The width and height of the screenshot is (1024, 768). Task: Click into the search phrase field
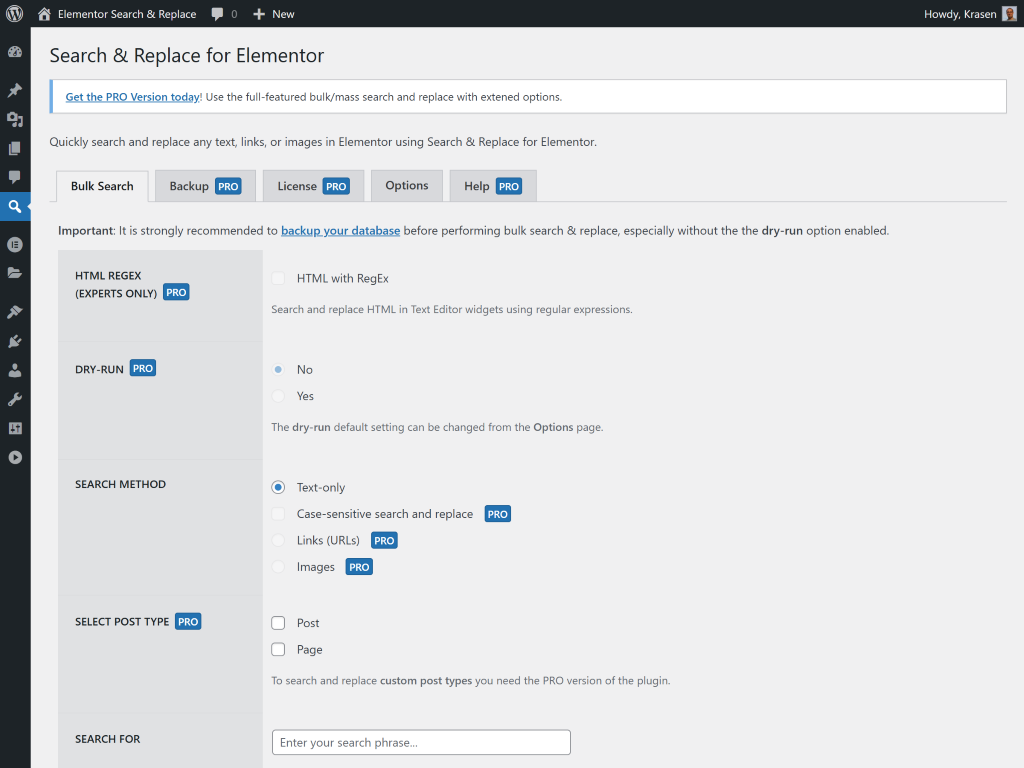421,742
